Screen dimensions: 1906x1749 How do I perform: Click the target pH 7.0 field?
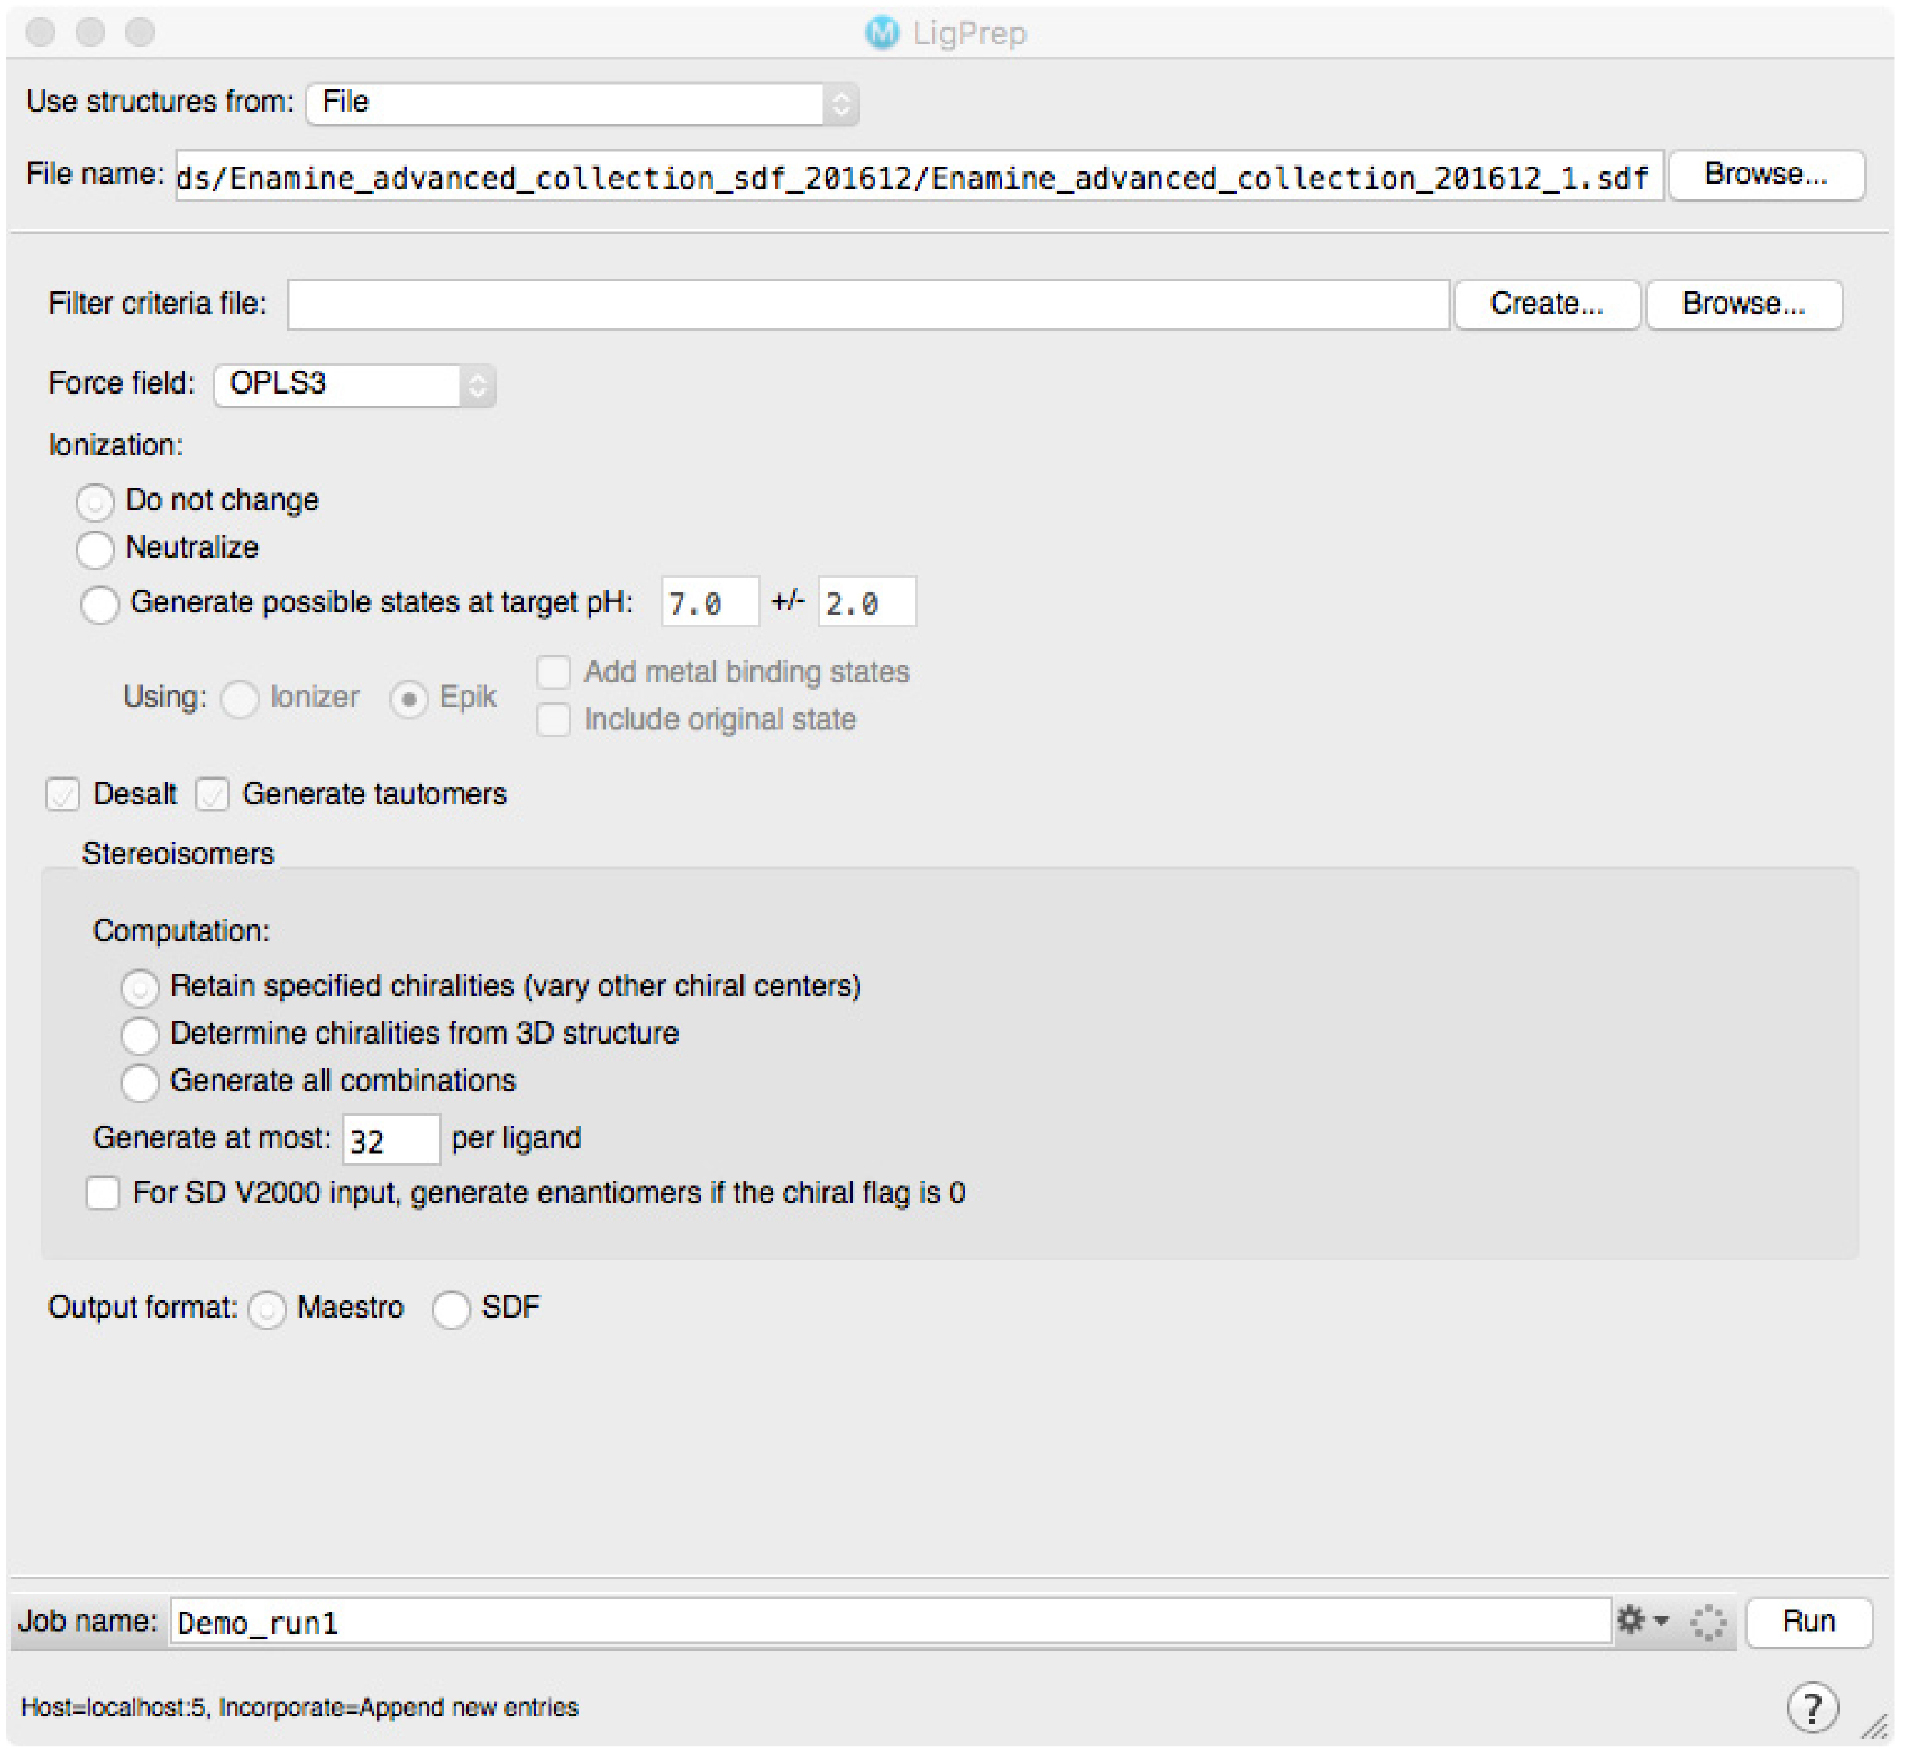(710, 602)
